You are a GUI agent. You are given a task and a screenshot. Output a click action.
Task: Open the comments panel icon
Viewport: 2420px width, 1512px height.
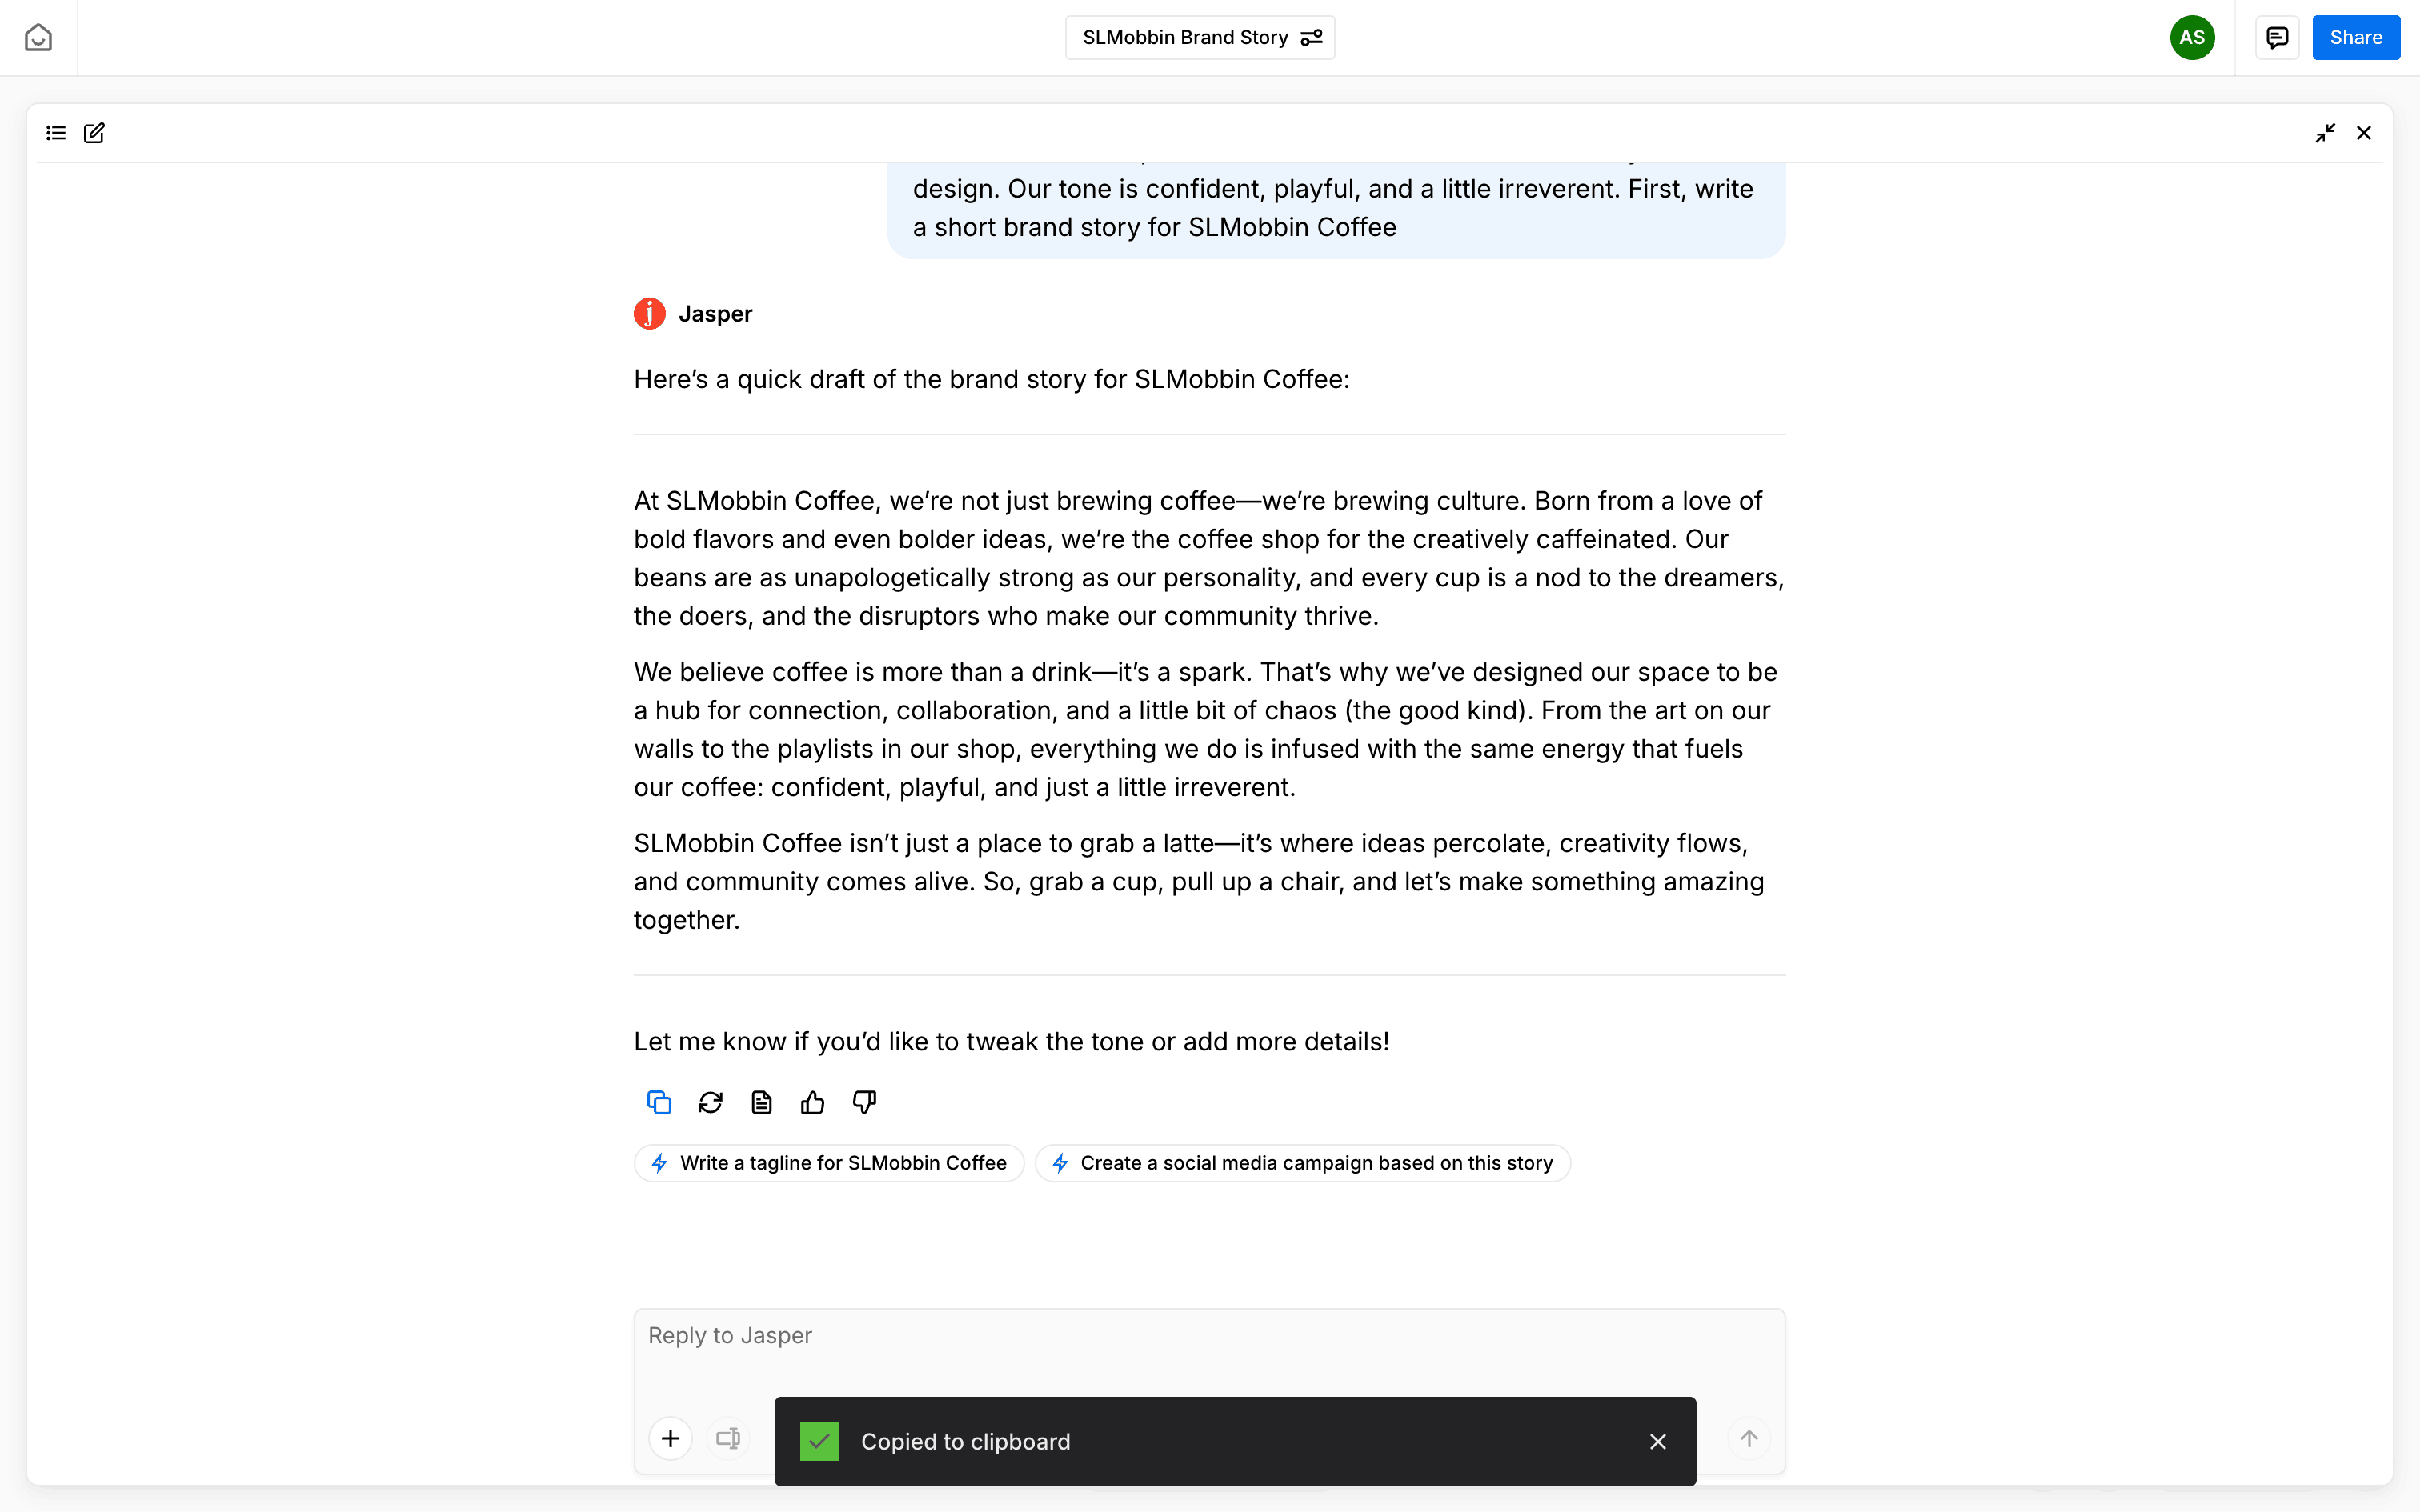pyautogui.click(x=2277, y=38)
